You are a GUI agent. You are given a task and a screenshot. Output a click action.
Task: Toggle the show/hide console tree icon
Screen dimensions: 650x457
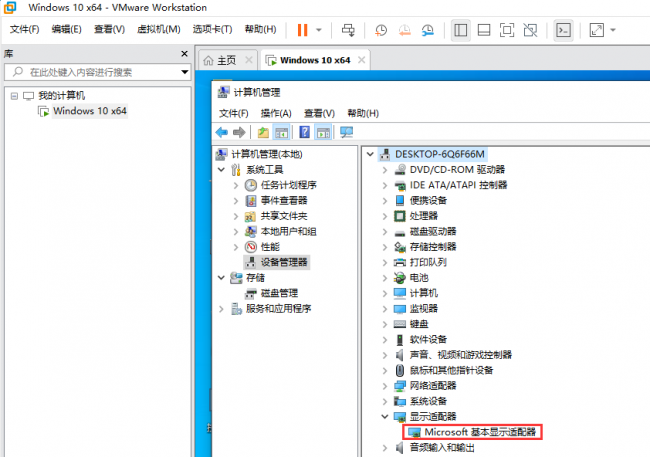pos(281,133)
